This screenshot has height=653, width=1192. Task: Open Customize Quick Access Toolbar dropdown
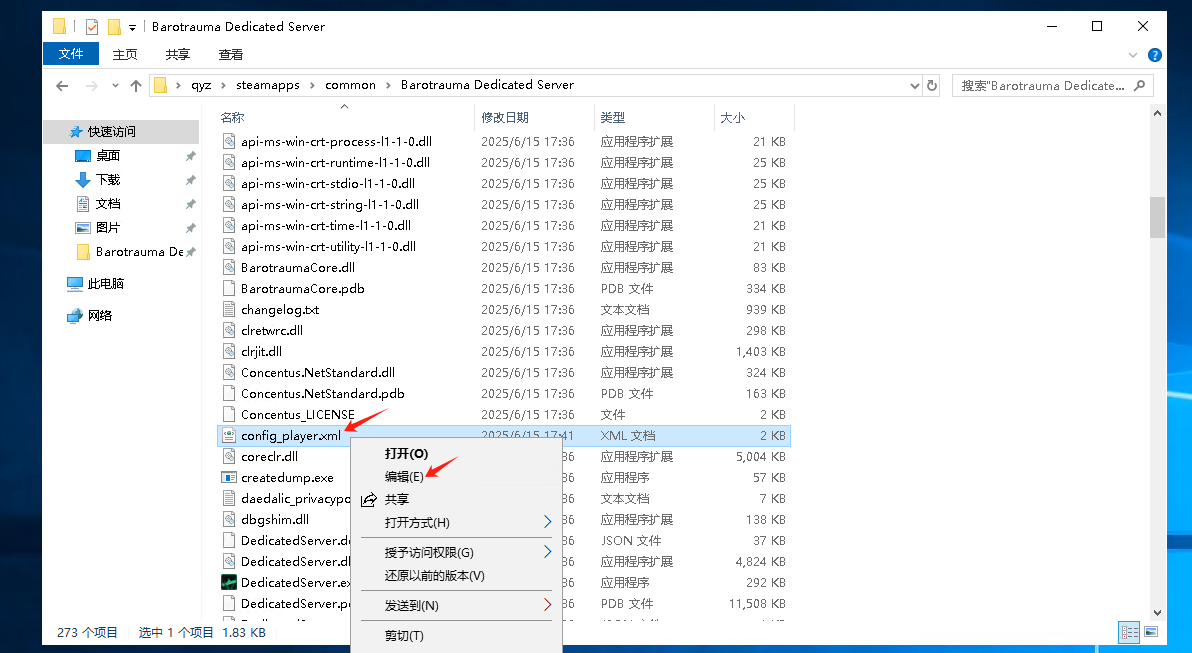132,27
